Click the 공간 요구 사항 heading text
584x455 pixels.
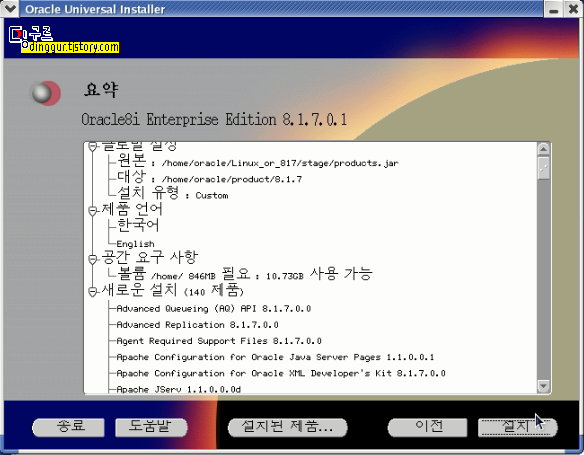click(x=149, y=257)
